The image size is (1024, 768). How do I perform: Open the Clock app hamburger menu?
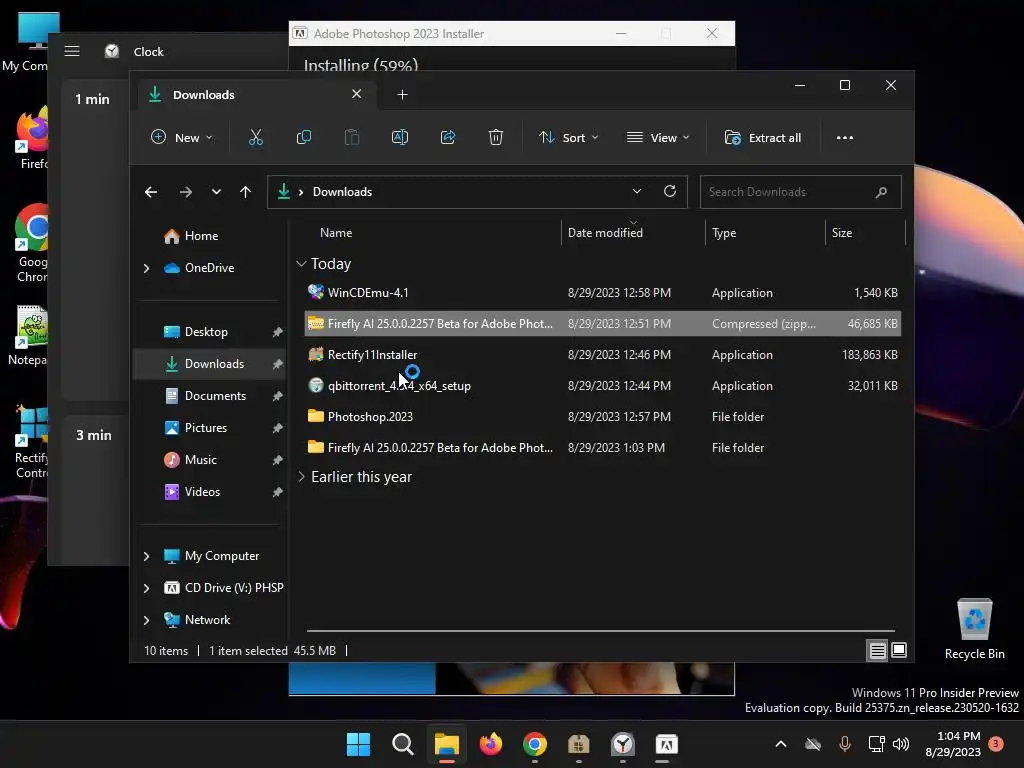[72, 51]
